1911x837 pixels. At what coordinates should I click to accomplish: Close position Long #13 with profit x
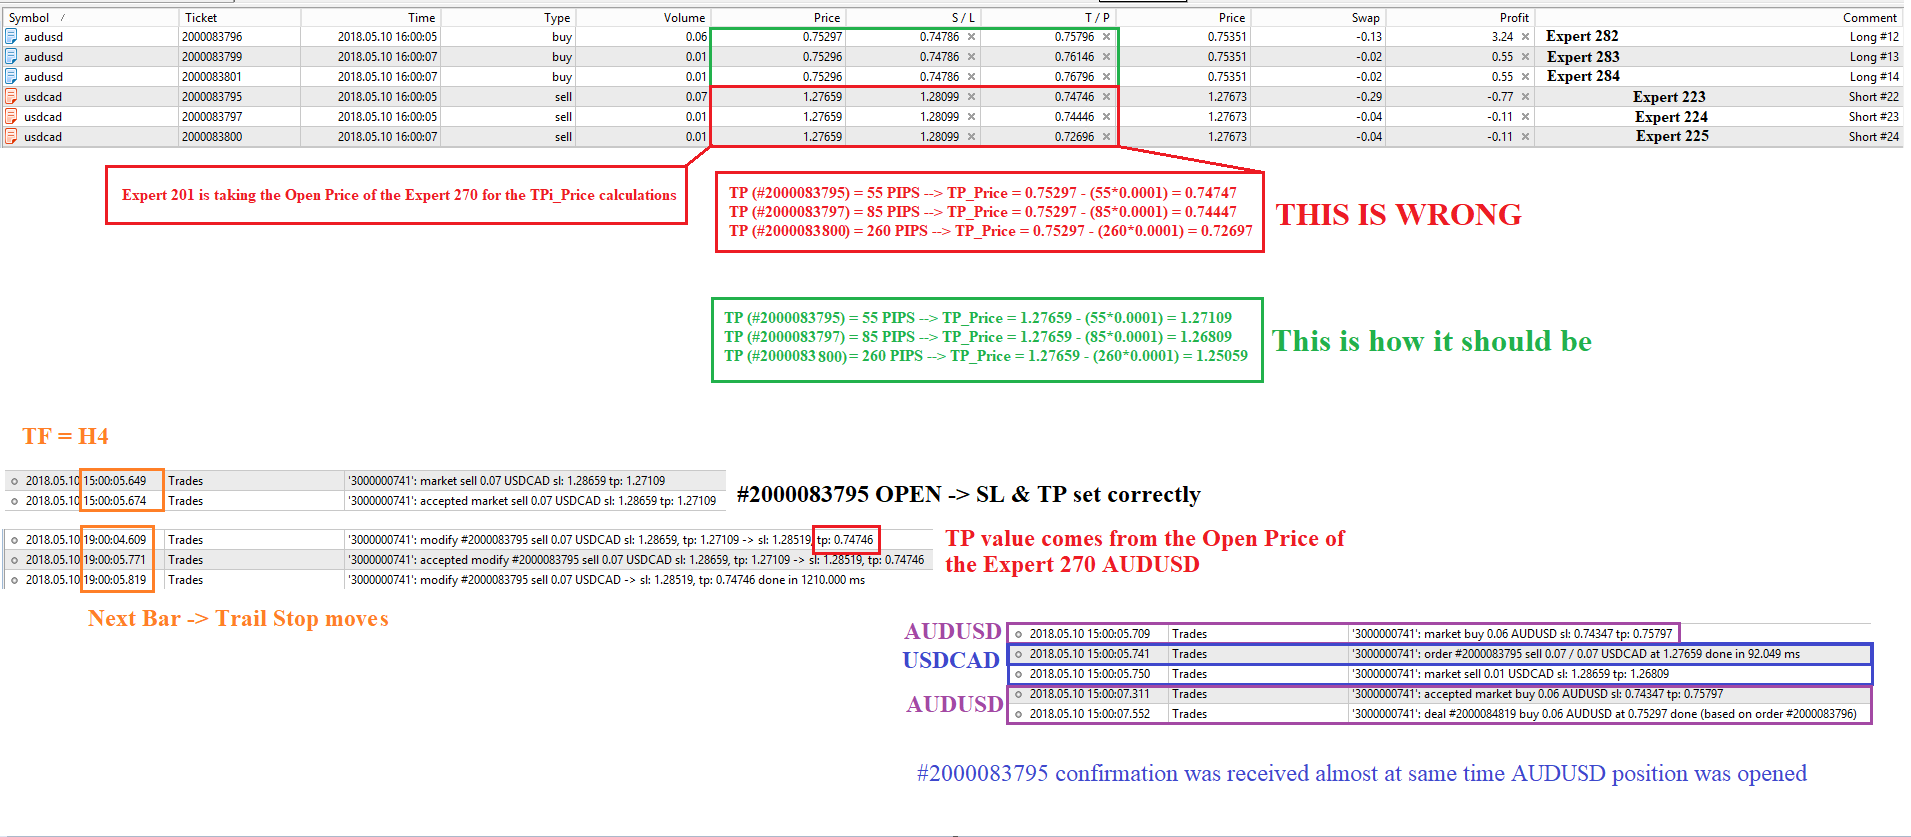click(1525, 57)
